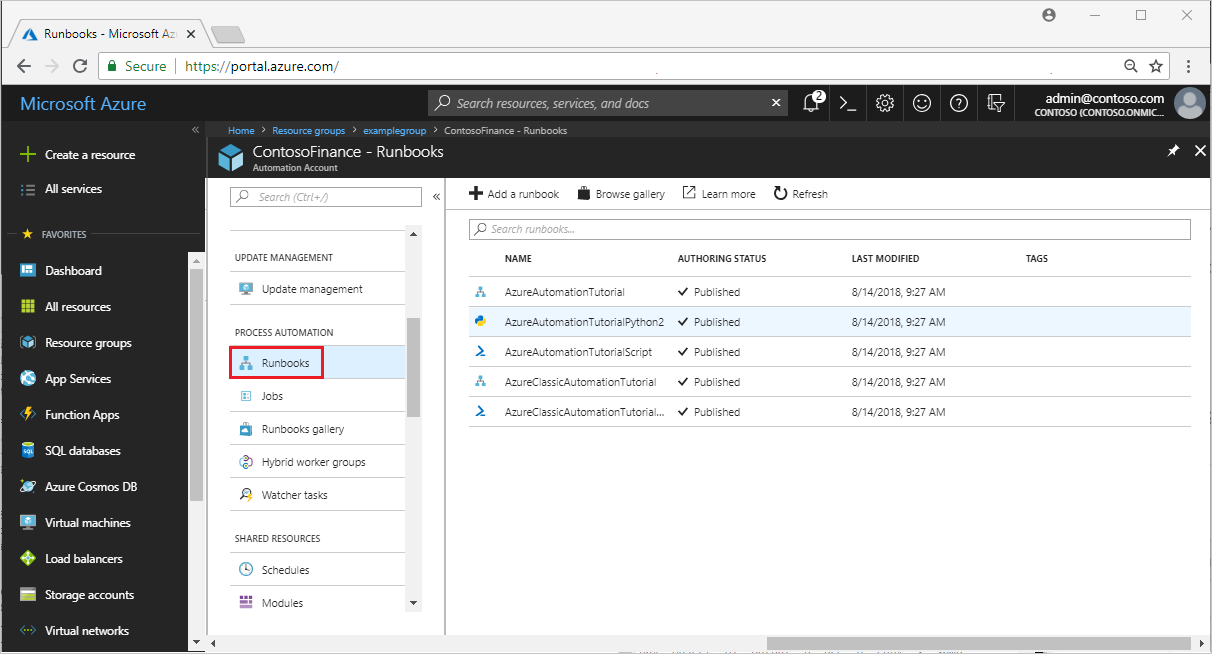Click Resource groups breadcrumb link

tap(308, 131)
